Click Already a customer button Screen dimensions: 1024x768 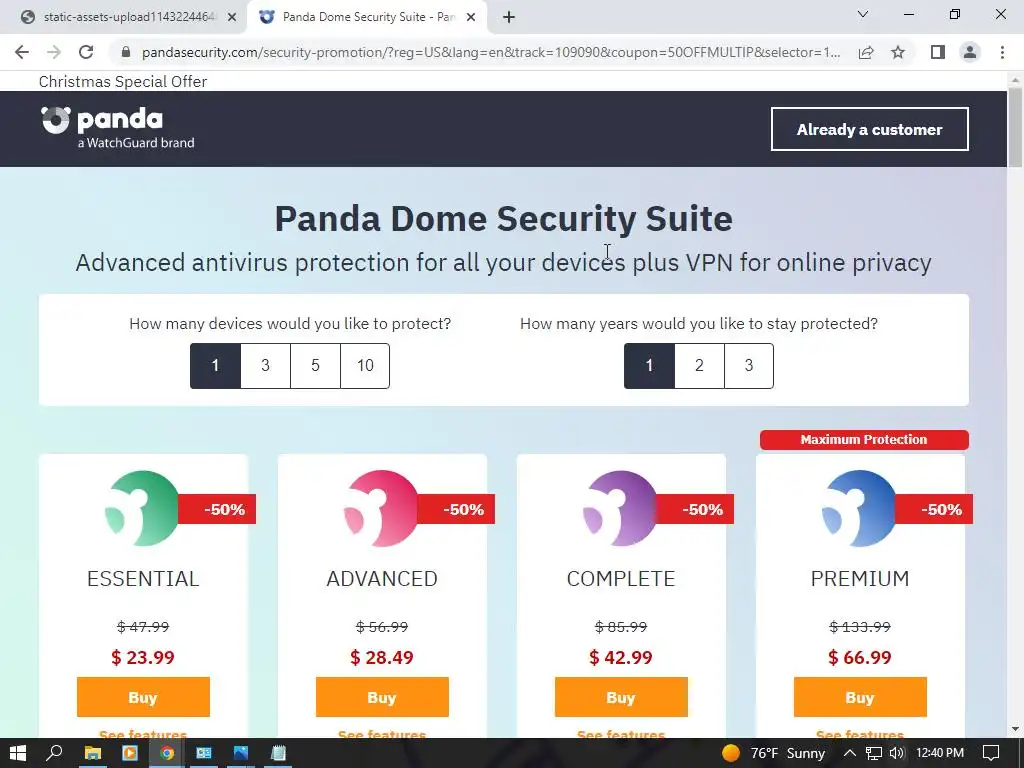(869, 129)
